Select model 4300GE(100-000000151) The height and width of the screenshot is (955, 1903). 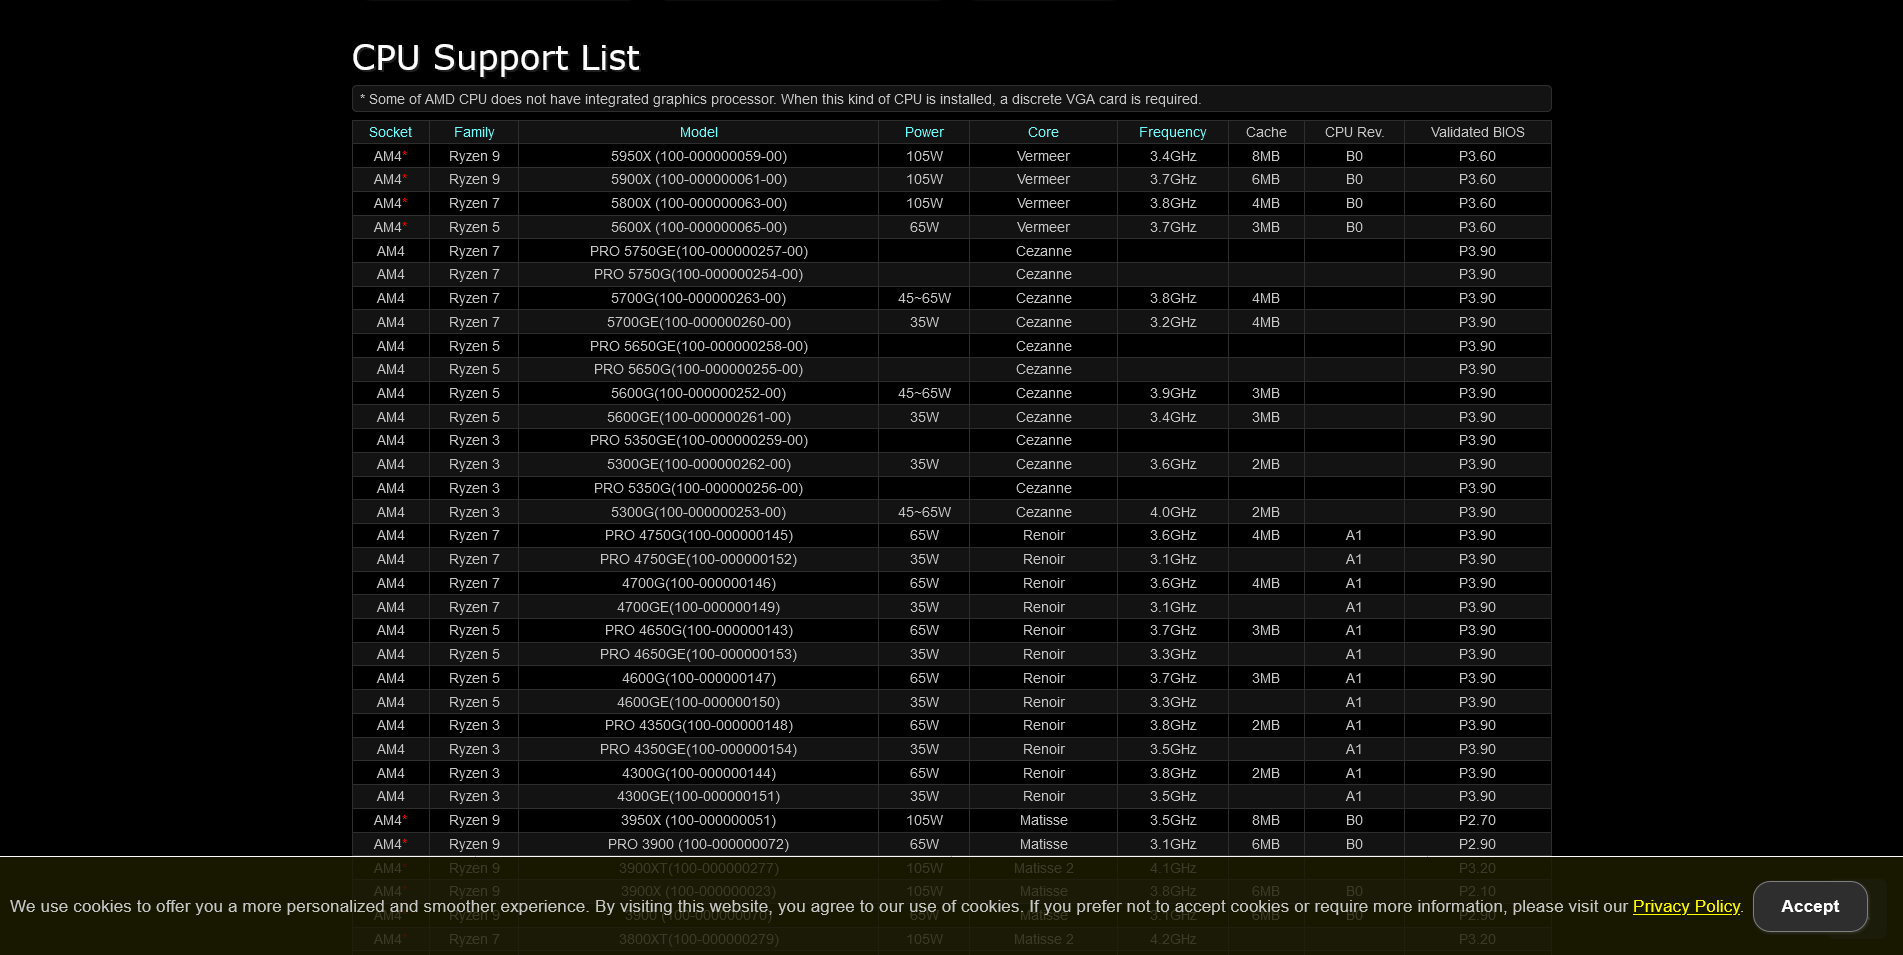(x=699, y=796)
